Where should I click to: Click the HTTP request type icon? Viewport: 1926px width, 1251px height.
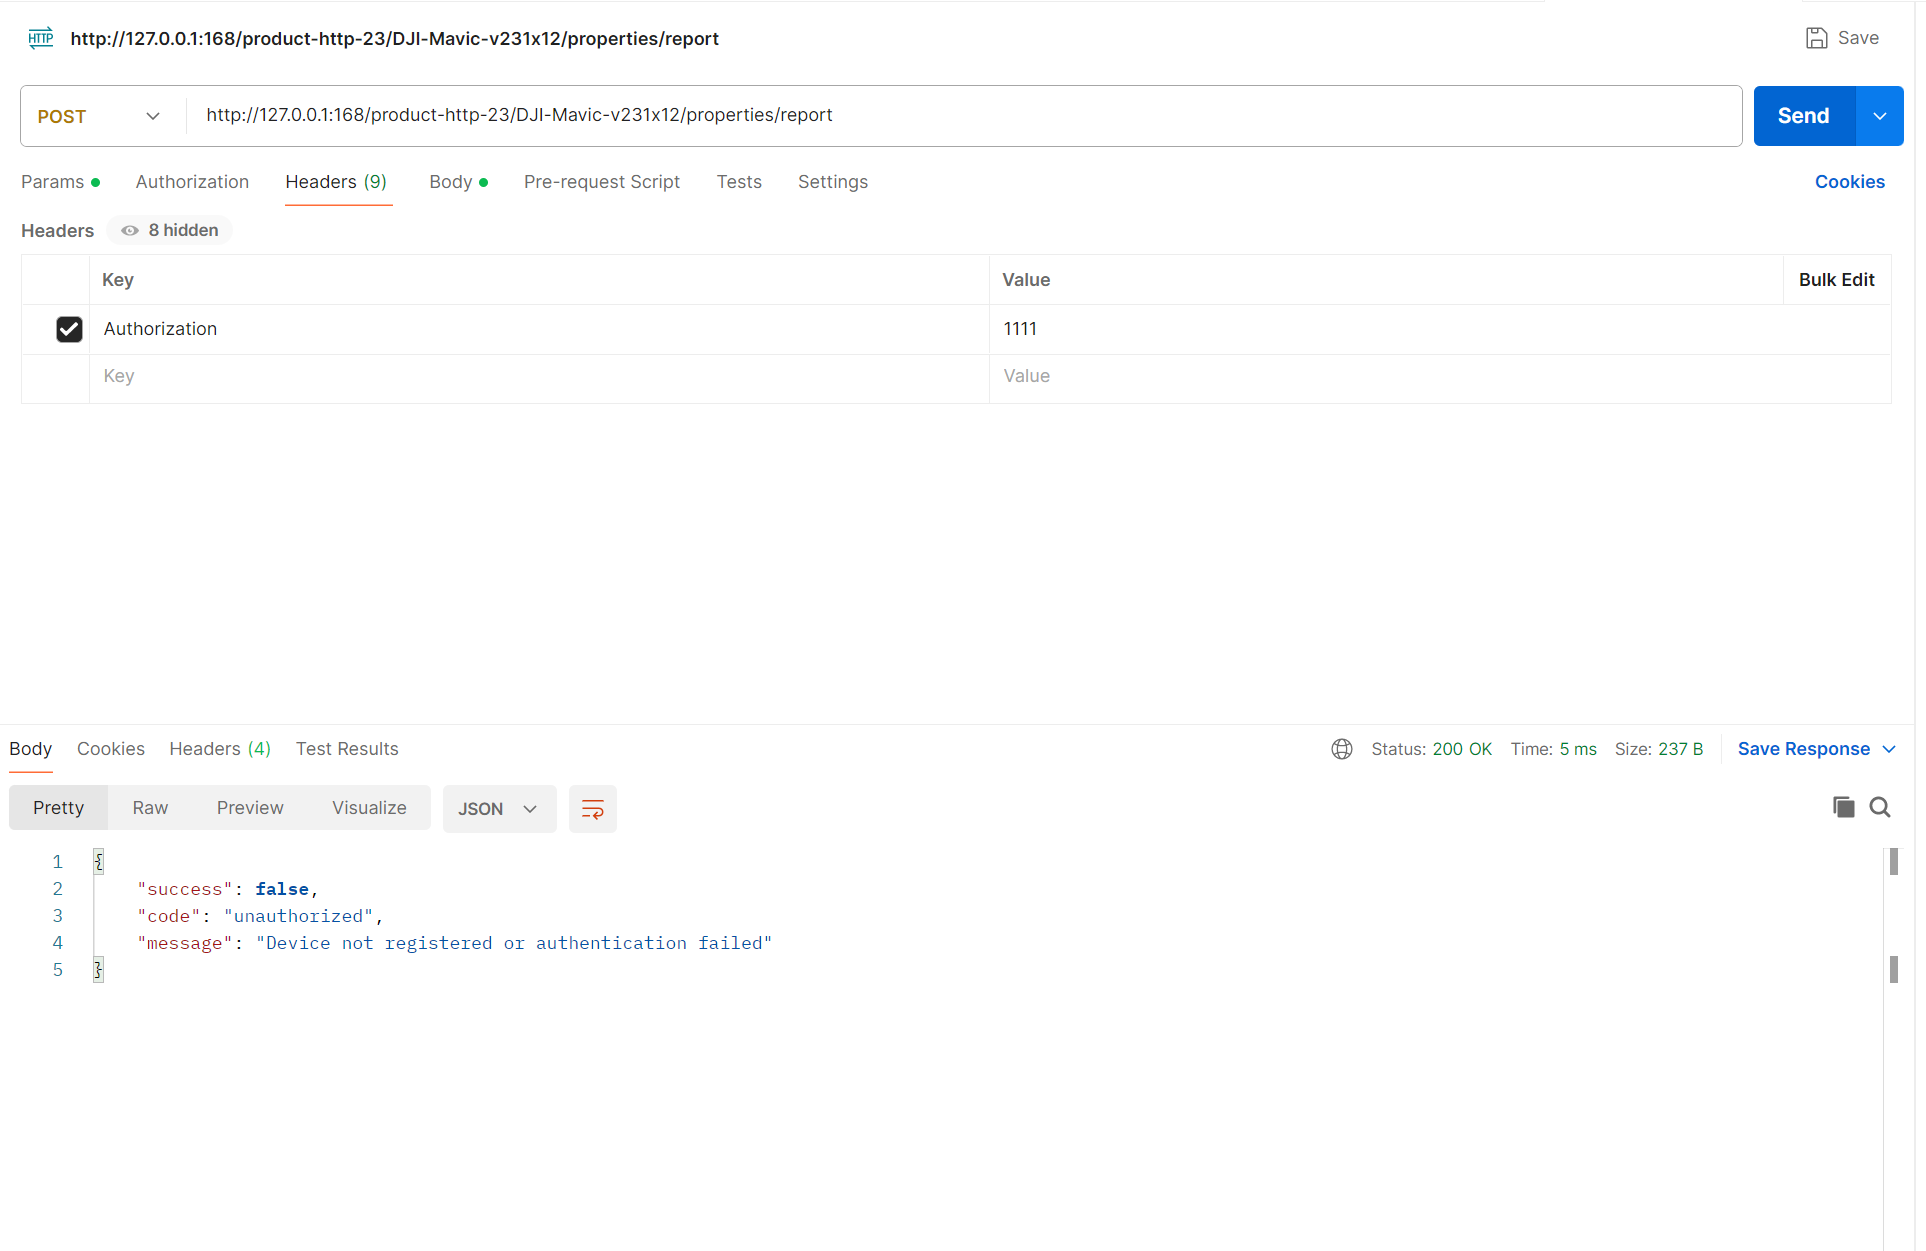coord(41,38)
